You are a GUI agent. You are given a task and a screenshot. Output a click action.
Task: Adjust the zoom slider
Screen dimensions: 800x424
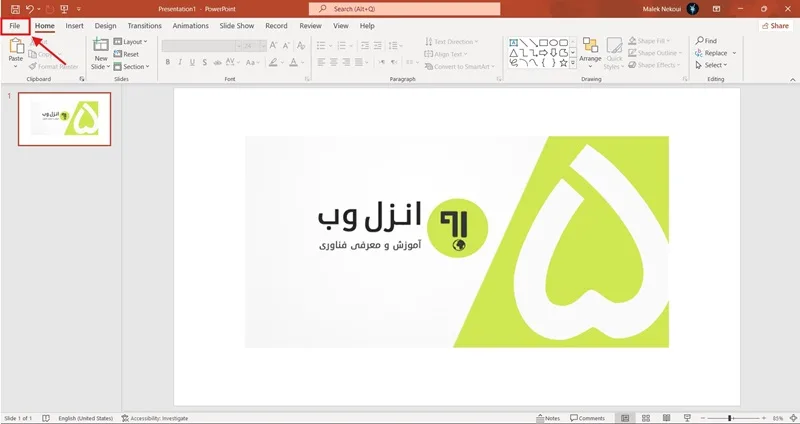click(x=730, y=418)
